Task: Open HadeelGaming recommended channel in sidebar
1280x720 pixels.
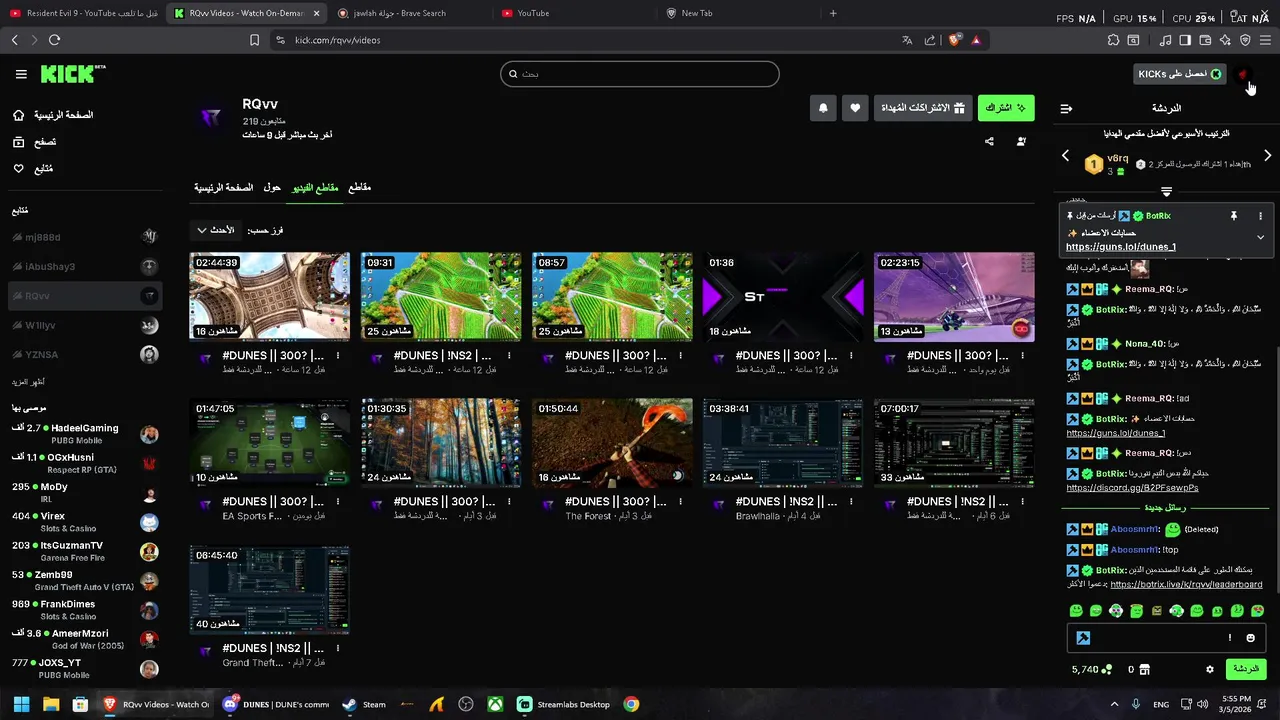Action: pyautogui.click(x=84, y=434)
